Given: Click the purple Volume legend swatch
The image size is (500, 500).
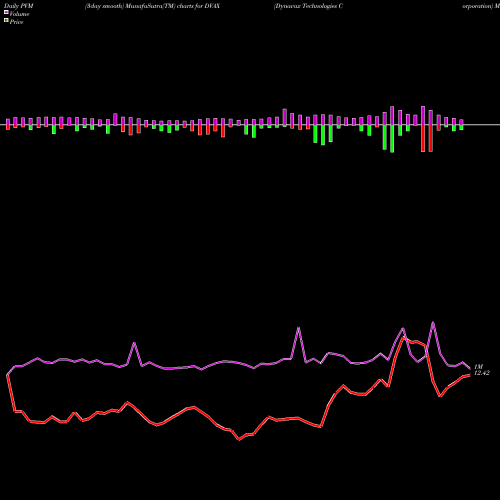Looking at the screenshot, I should tap(6, 12).
